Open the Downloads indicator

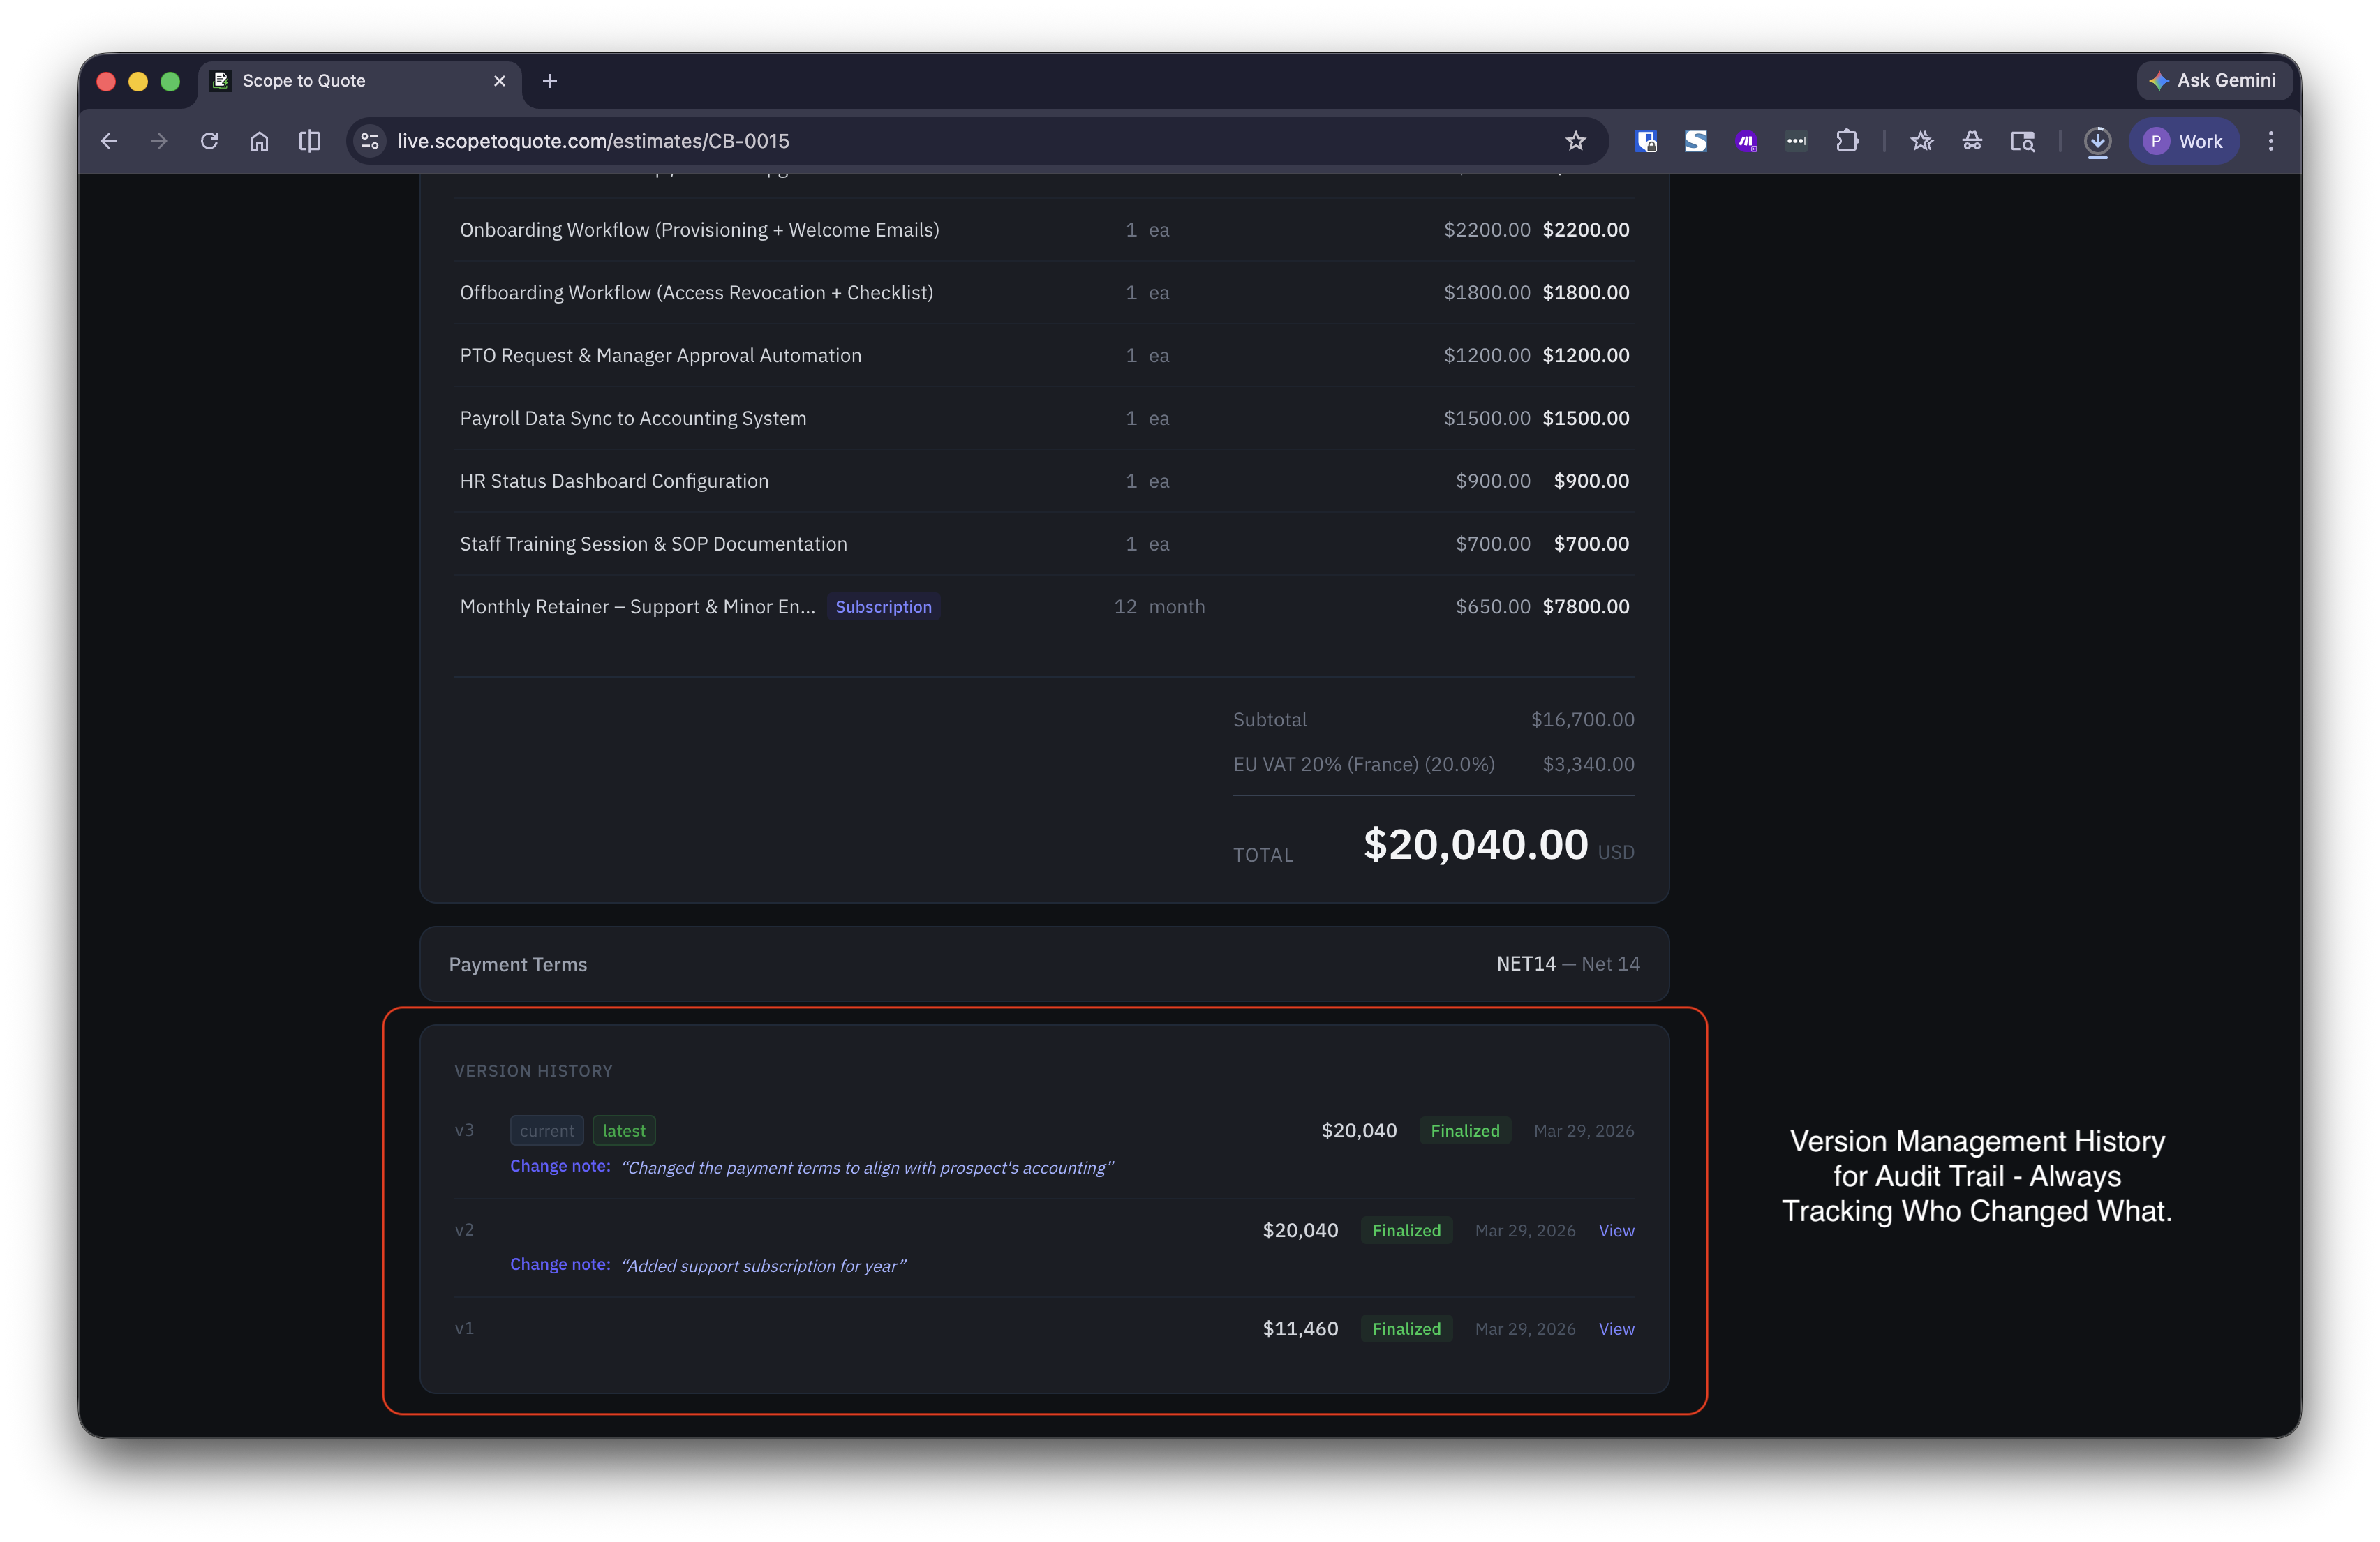(x=2097, y=141)
